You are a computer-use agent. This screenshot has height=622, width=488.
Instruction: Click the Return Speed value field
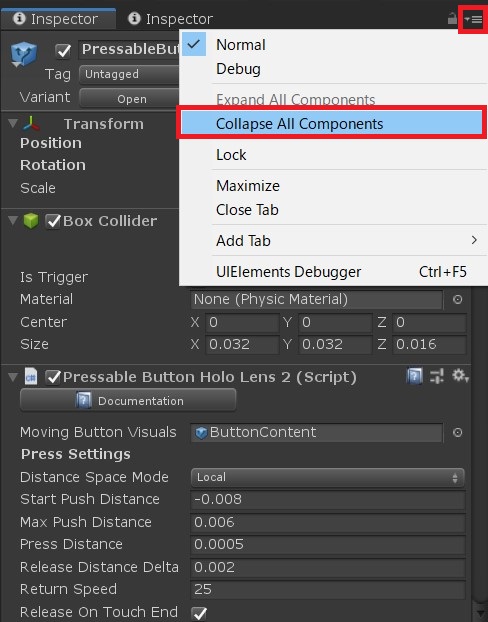pyautogui.click(x=327, y=590)
